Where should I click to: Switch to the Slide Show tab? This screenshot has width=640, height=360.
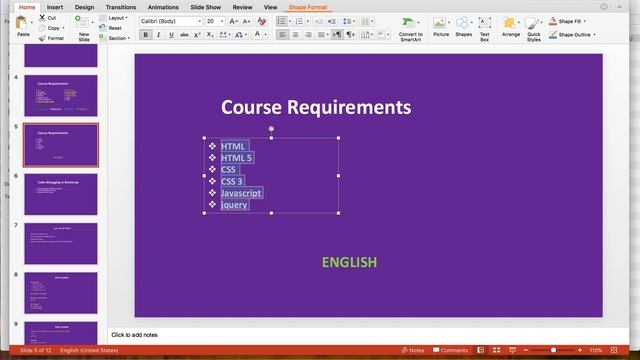pos(205,7)
